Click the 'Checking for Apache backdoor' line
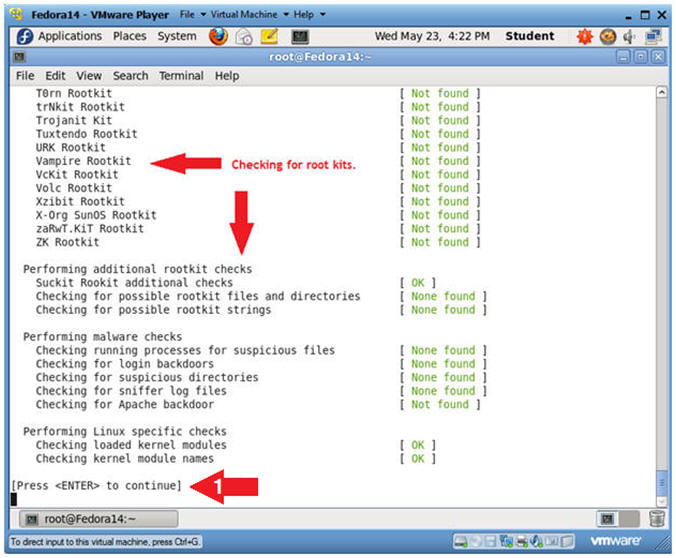The image size is (676, 558). (125, 404)
